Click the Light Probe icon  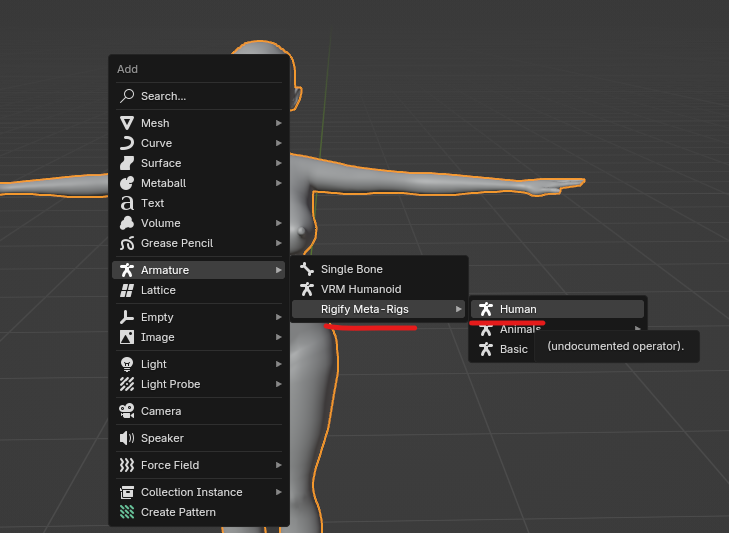tap(127, 384)
